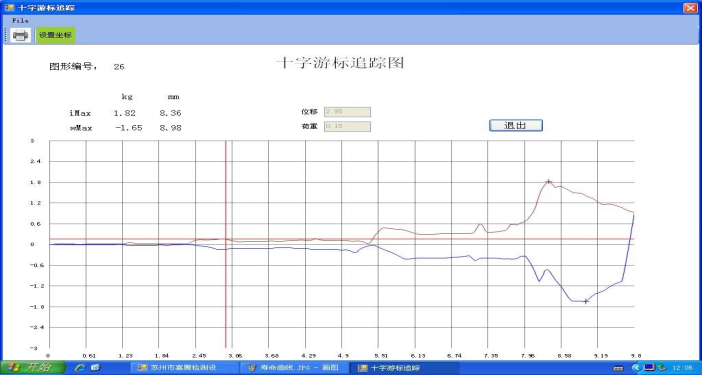703x375 pixels.
Task: Click the second quick launch icon beside Internet Explorer
Action: coord(95,368)
